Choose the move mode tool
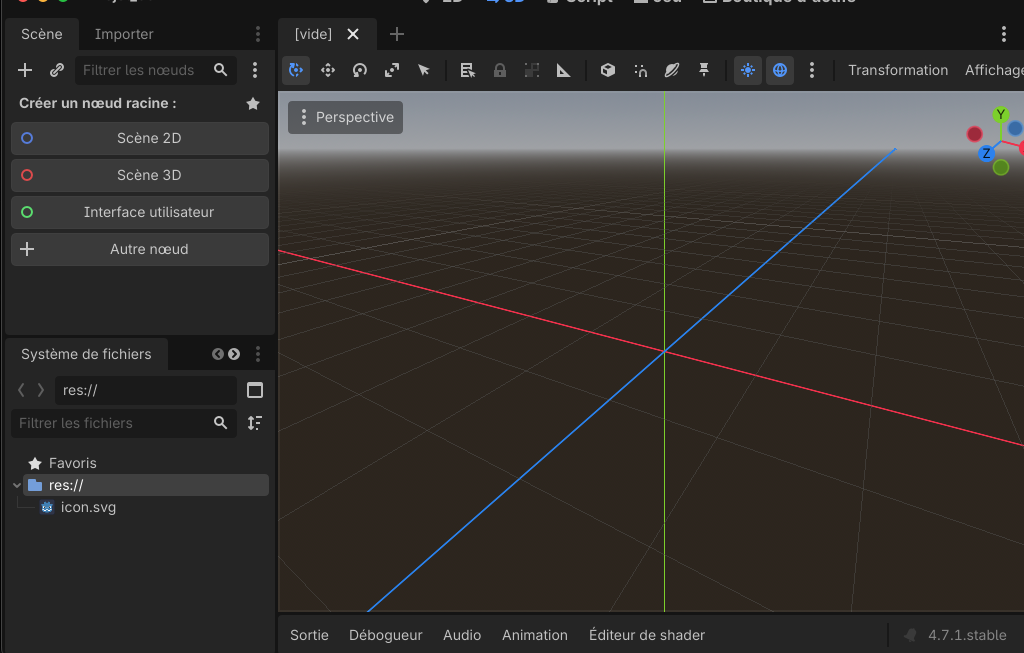Image resolution: width=1024 pixels, height=653 pixels. (328, 70)
